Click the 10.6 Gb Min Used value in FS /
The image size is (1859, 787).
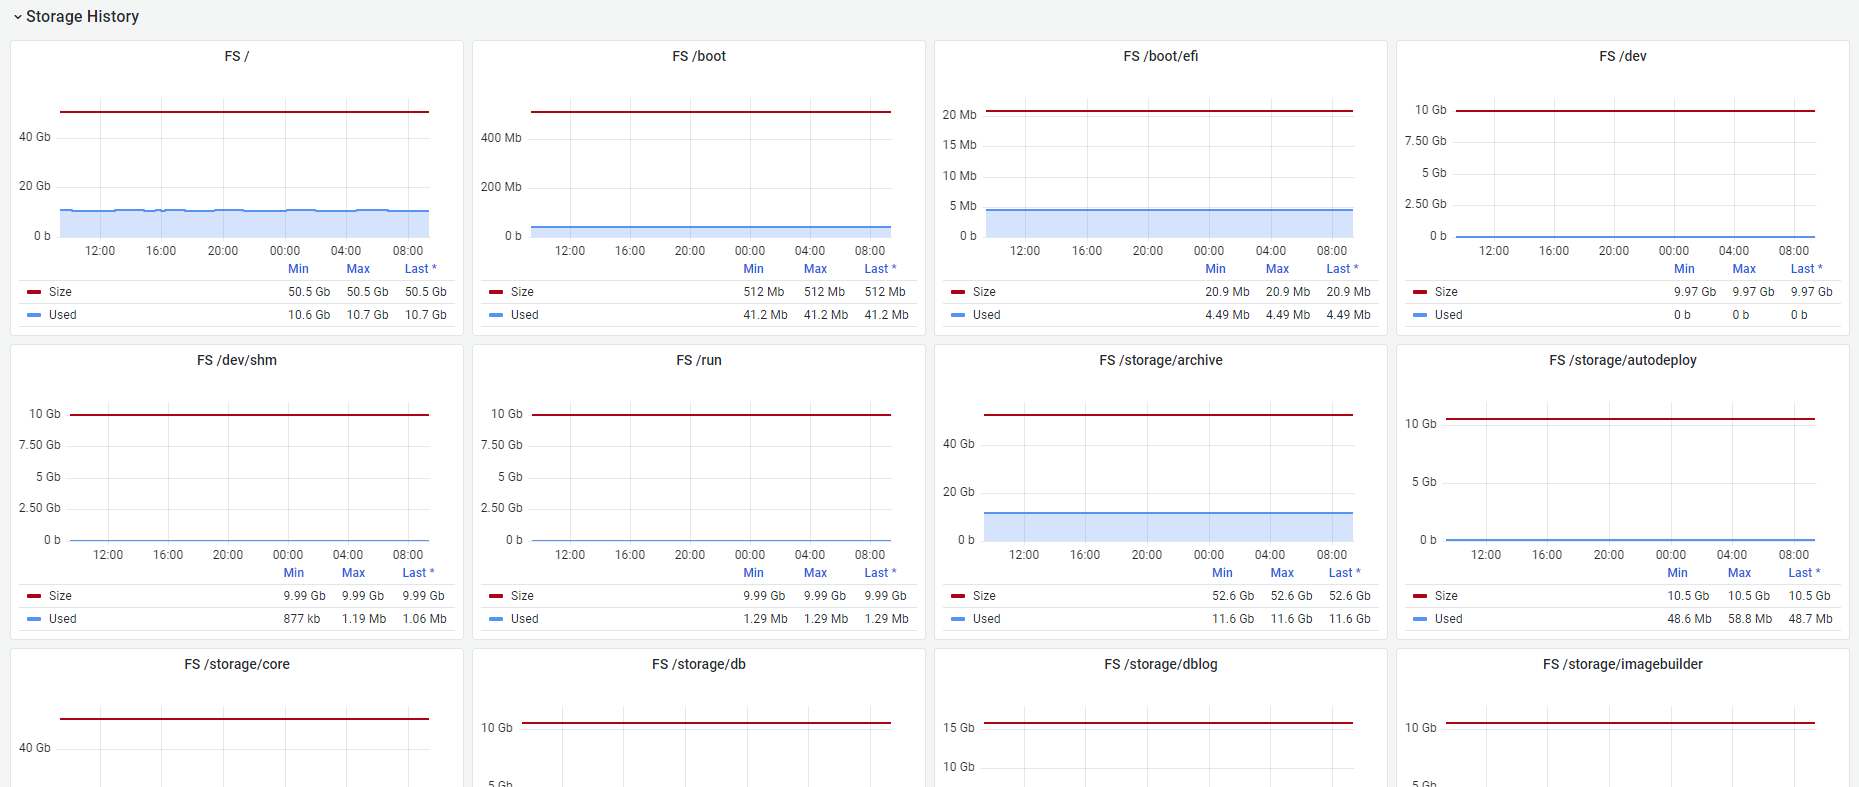coord(308,315)
